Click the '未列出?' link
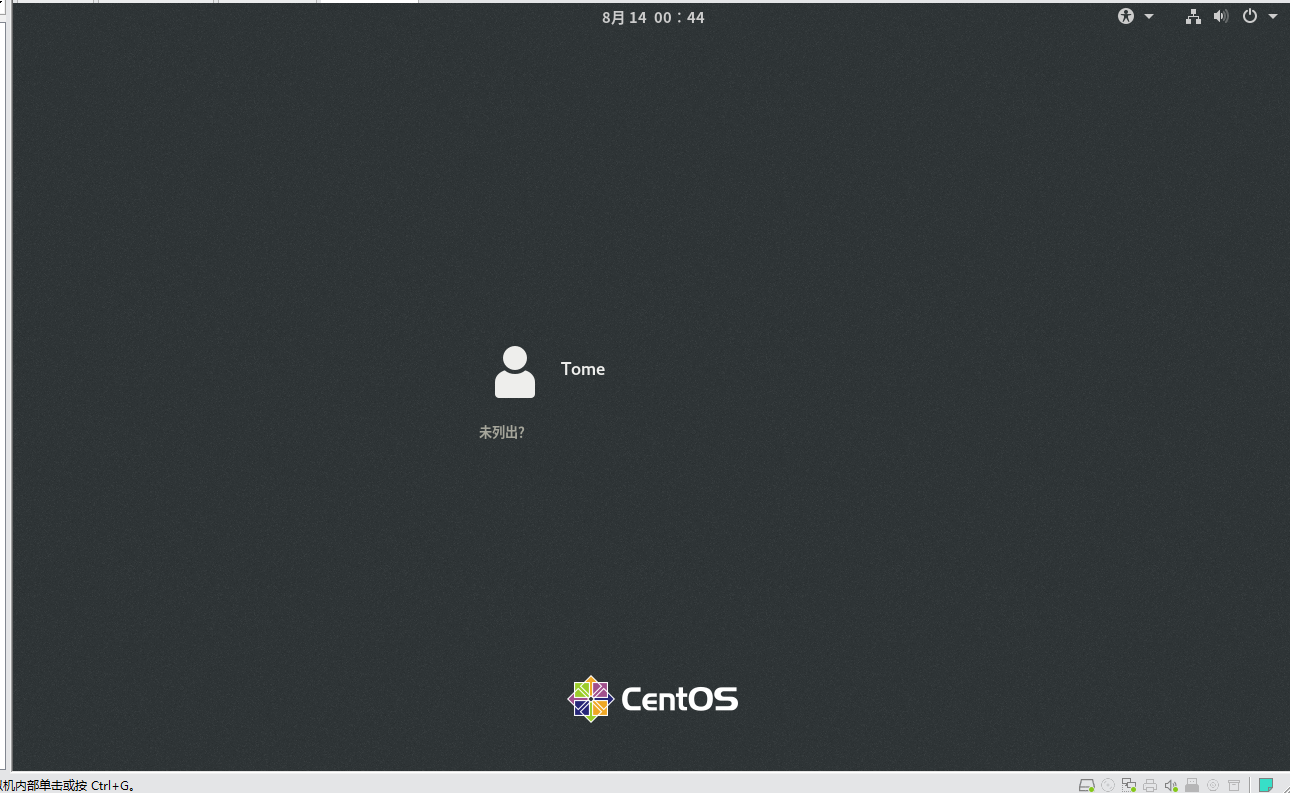The width and height of the screenshot is (1290, 793). point(502,432)
